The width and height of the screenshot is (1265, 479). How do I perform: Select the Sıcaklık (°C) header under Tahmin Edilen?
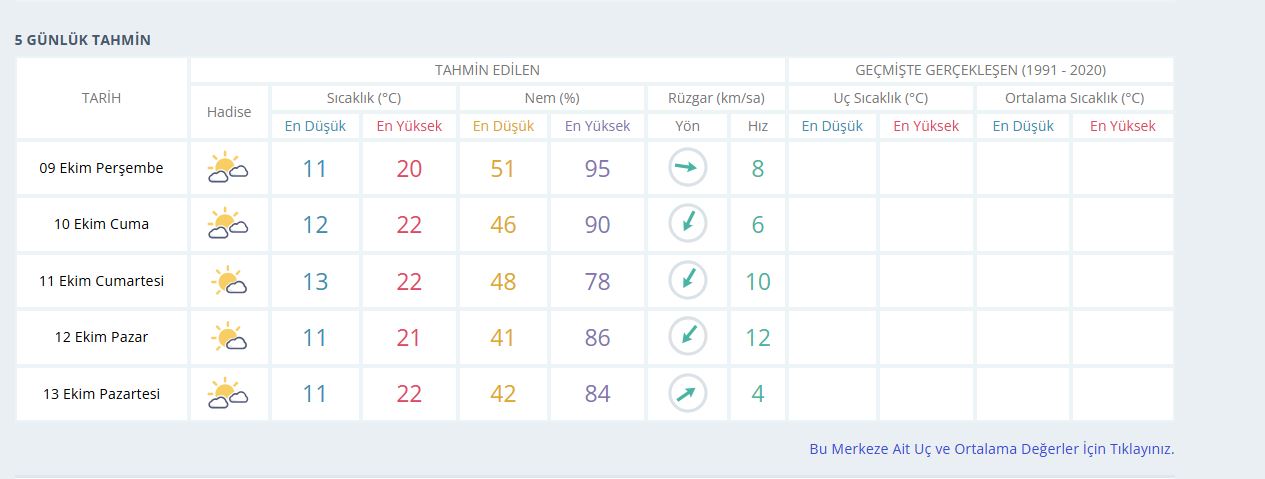pyautogui.click(x=364, y=98)
